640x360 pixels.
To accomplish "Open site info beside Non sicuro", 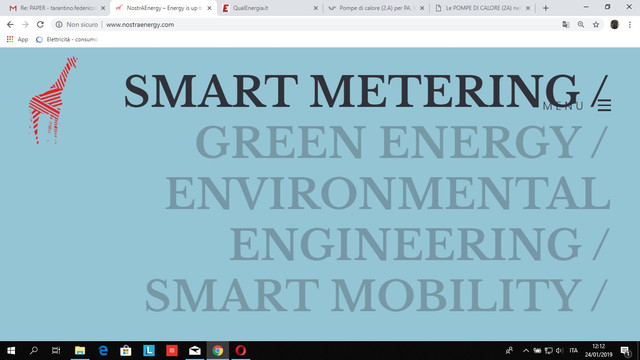I will (59, 24).
